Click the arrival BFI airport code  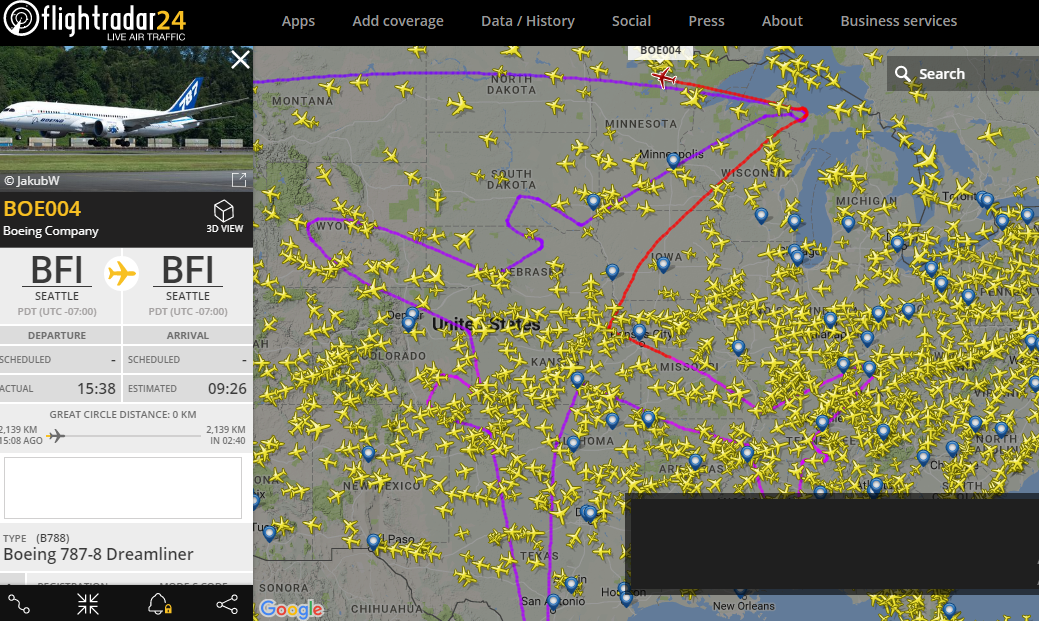click(188, 270)
